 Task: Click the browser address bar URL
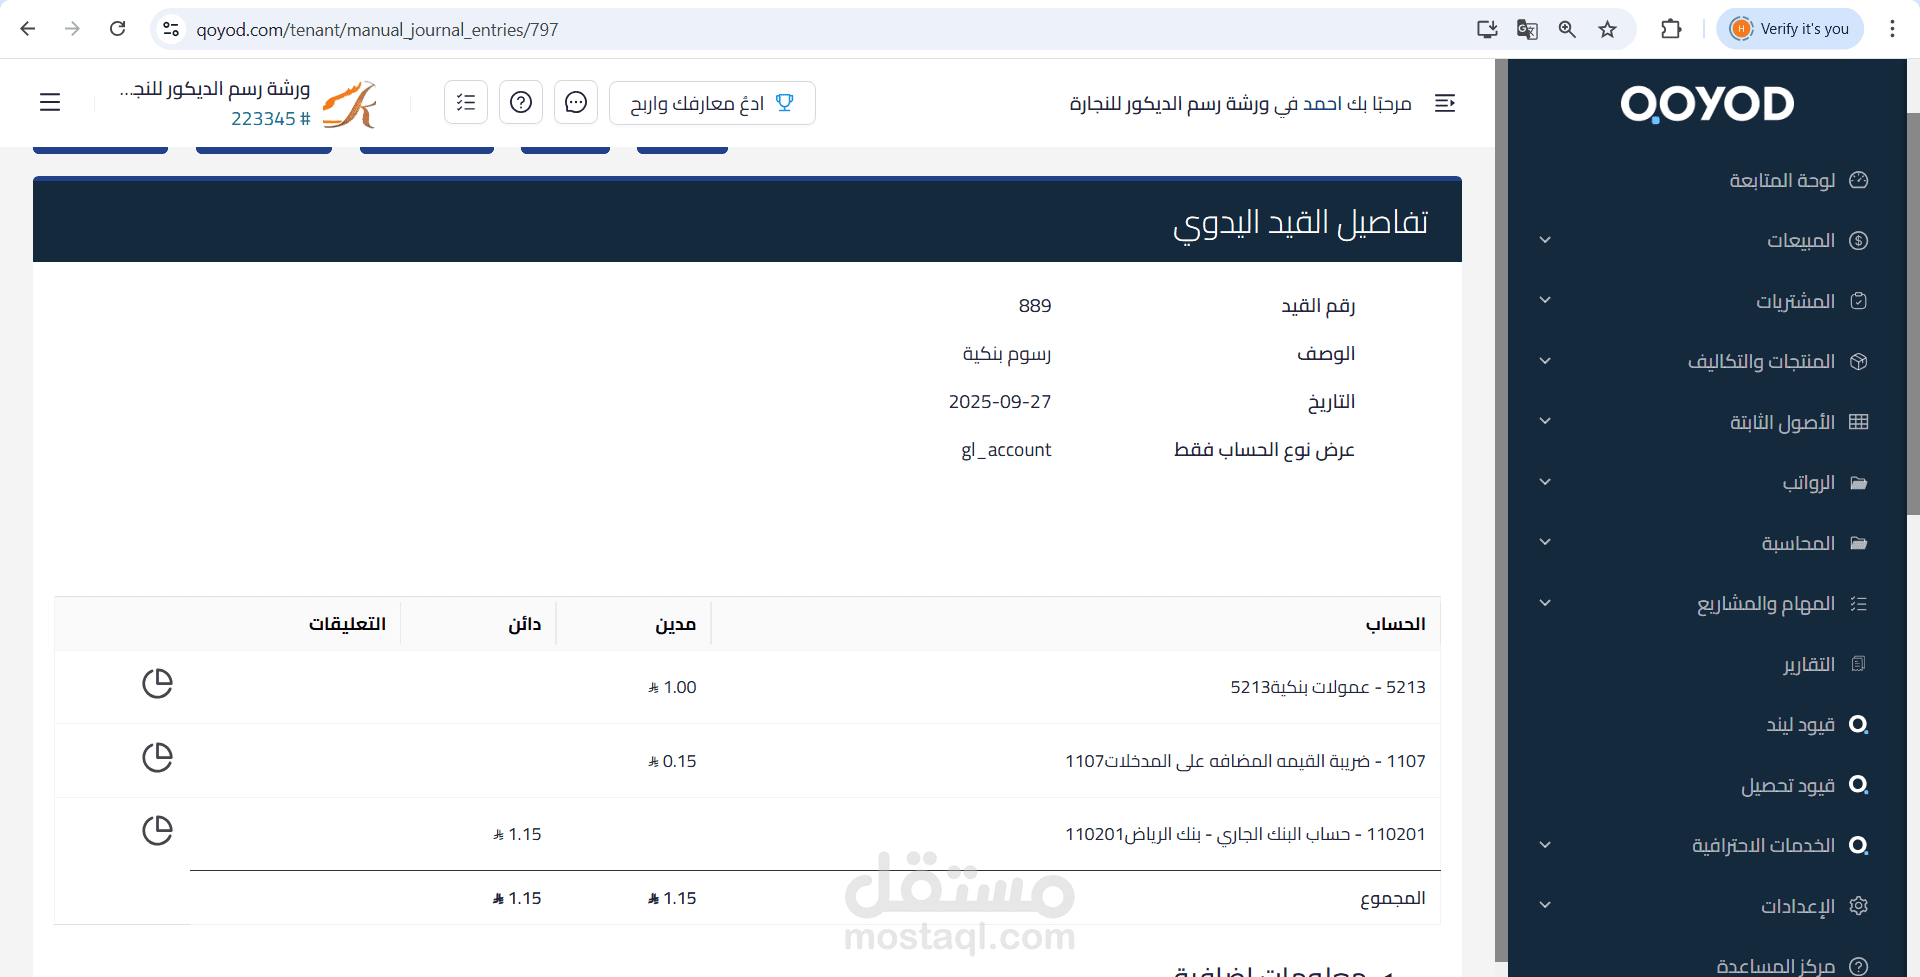tap(377, 29)
